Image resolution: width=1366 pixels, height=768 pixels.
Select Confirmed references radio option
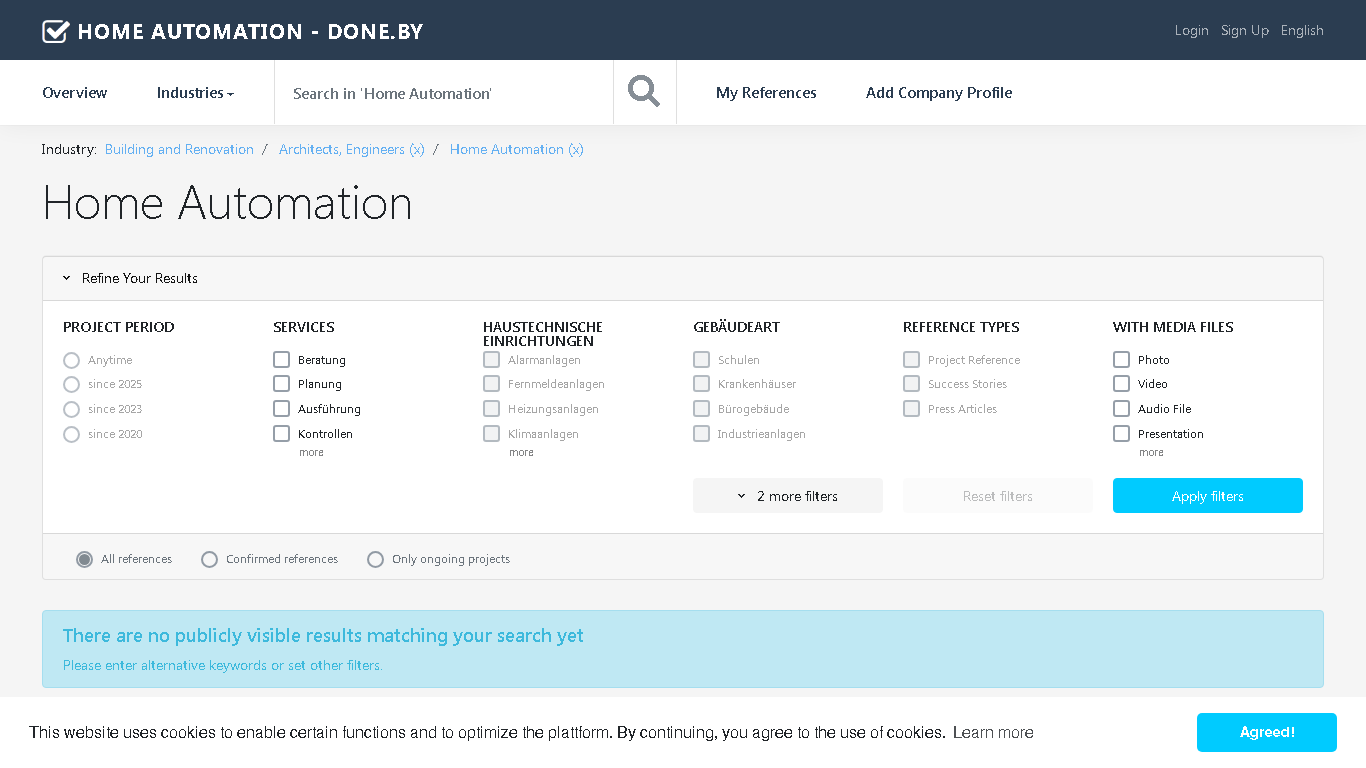point(209,559)
